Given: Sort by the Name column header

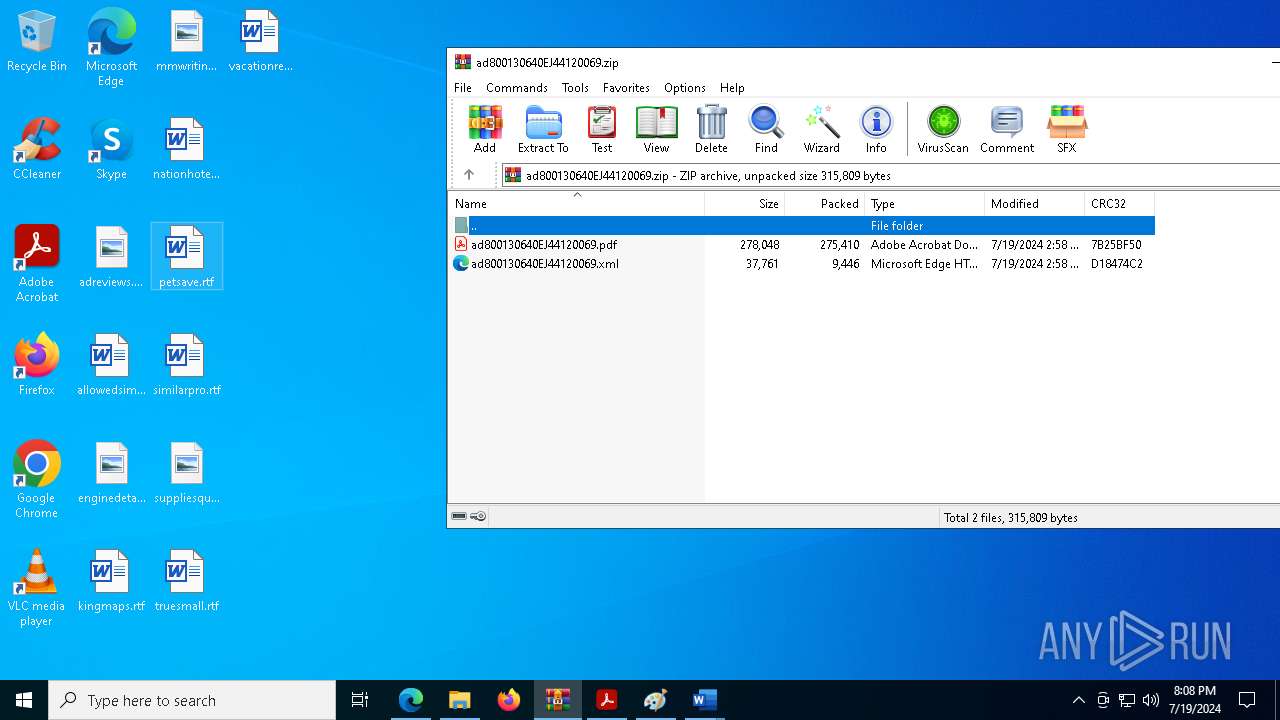Looking at the screenshot, I should click(577, 204).
